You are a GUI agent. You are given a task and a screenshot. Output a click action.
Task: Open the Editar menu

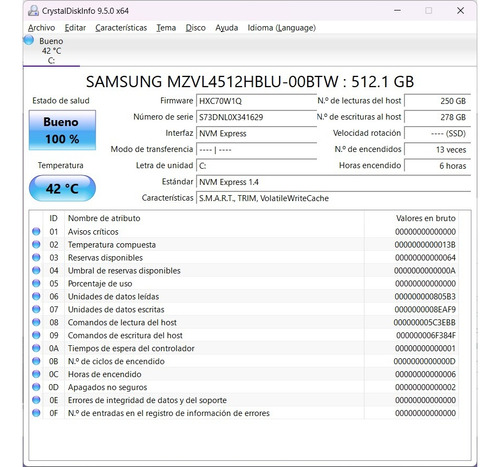coord(75,28)
